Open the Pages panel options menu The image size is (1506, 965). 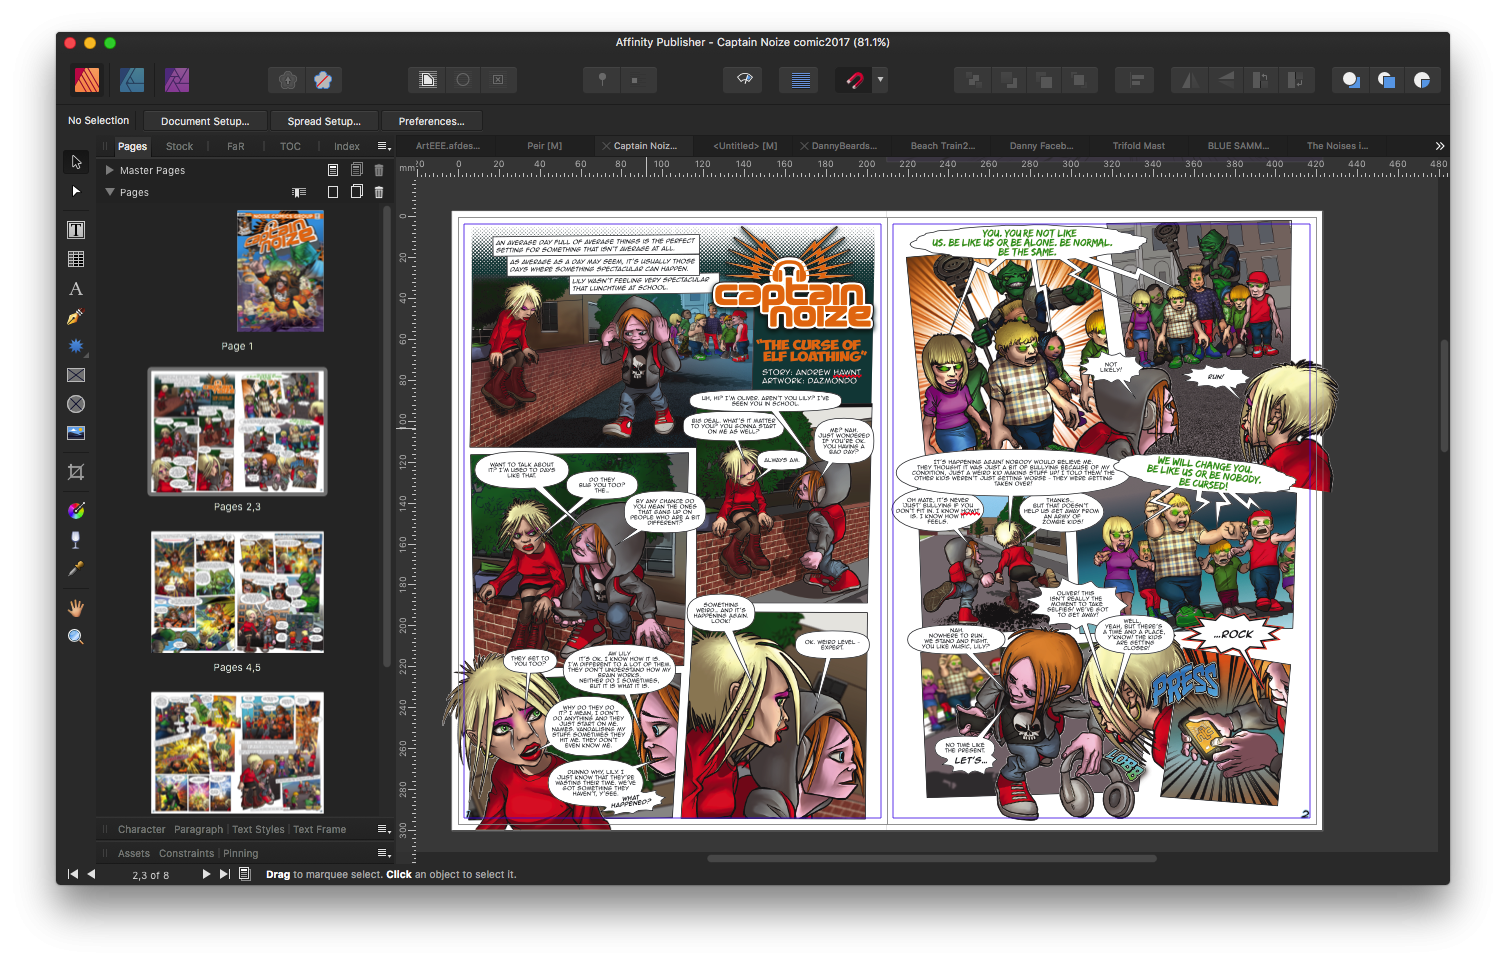(383, 146)
